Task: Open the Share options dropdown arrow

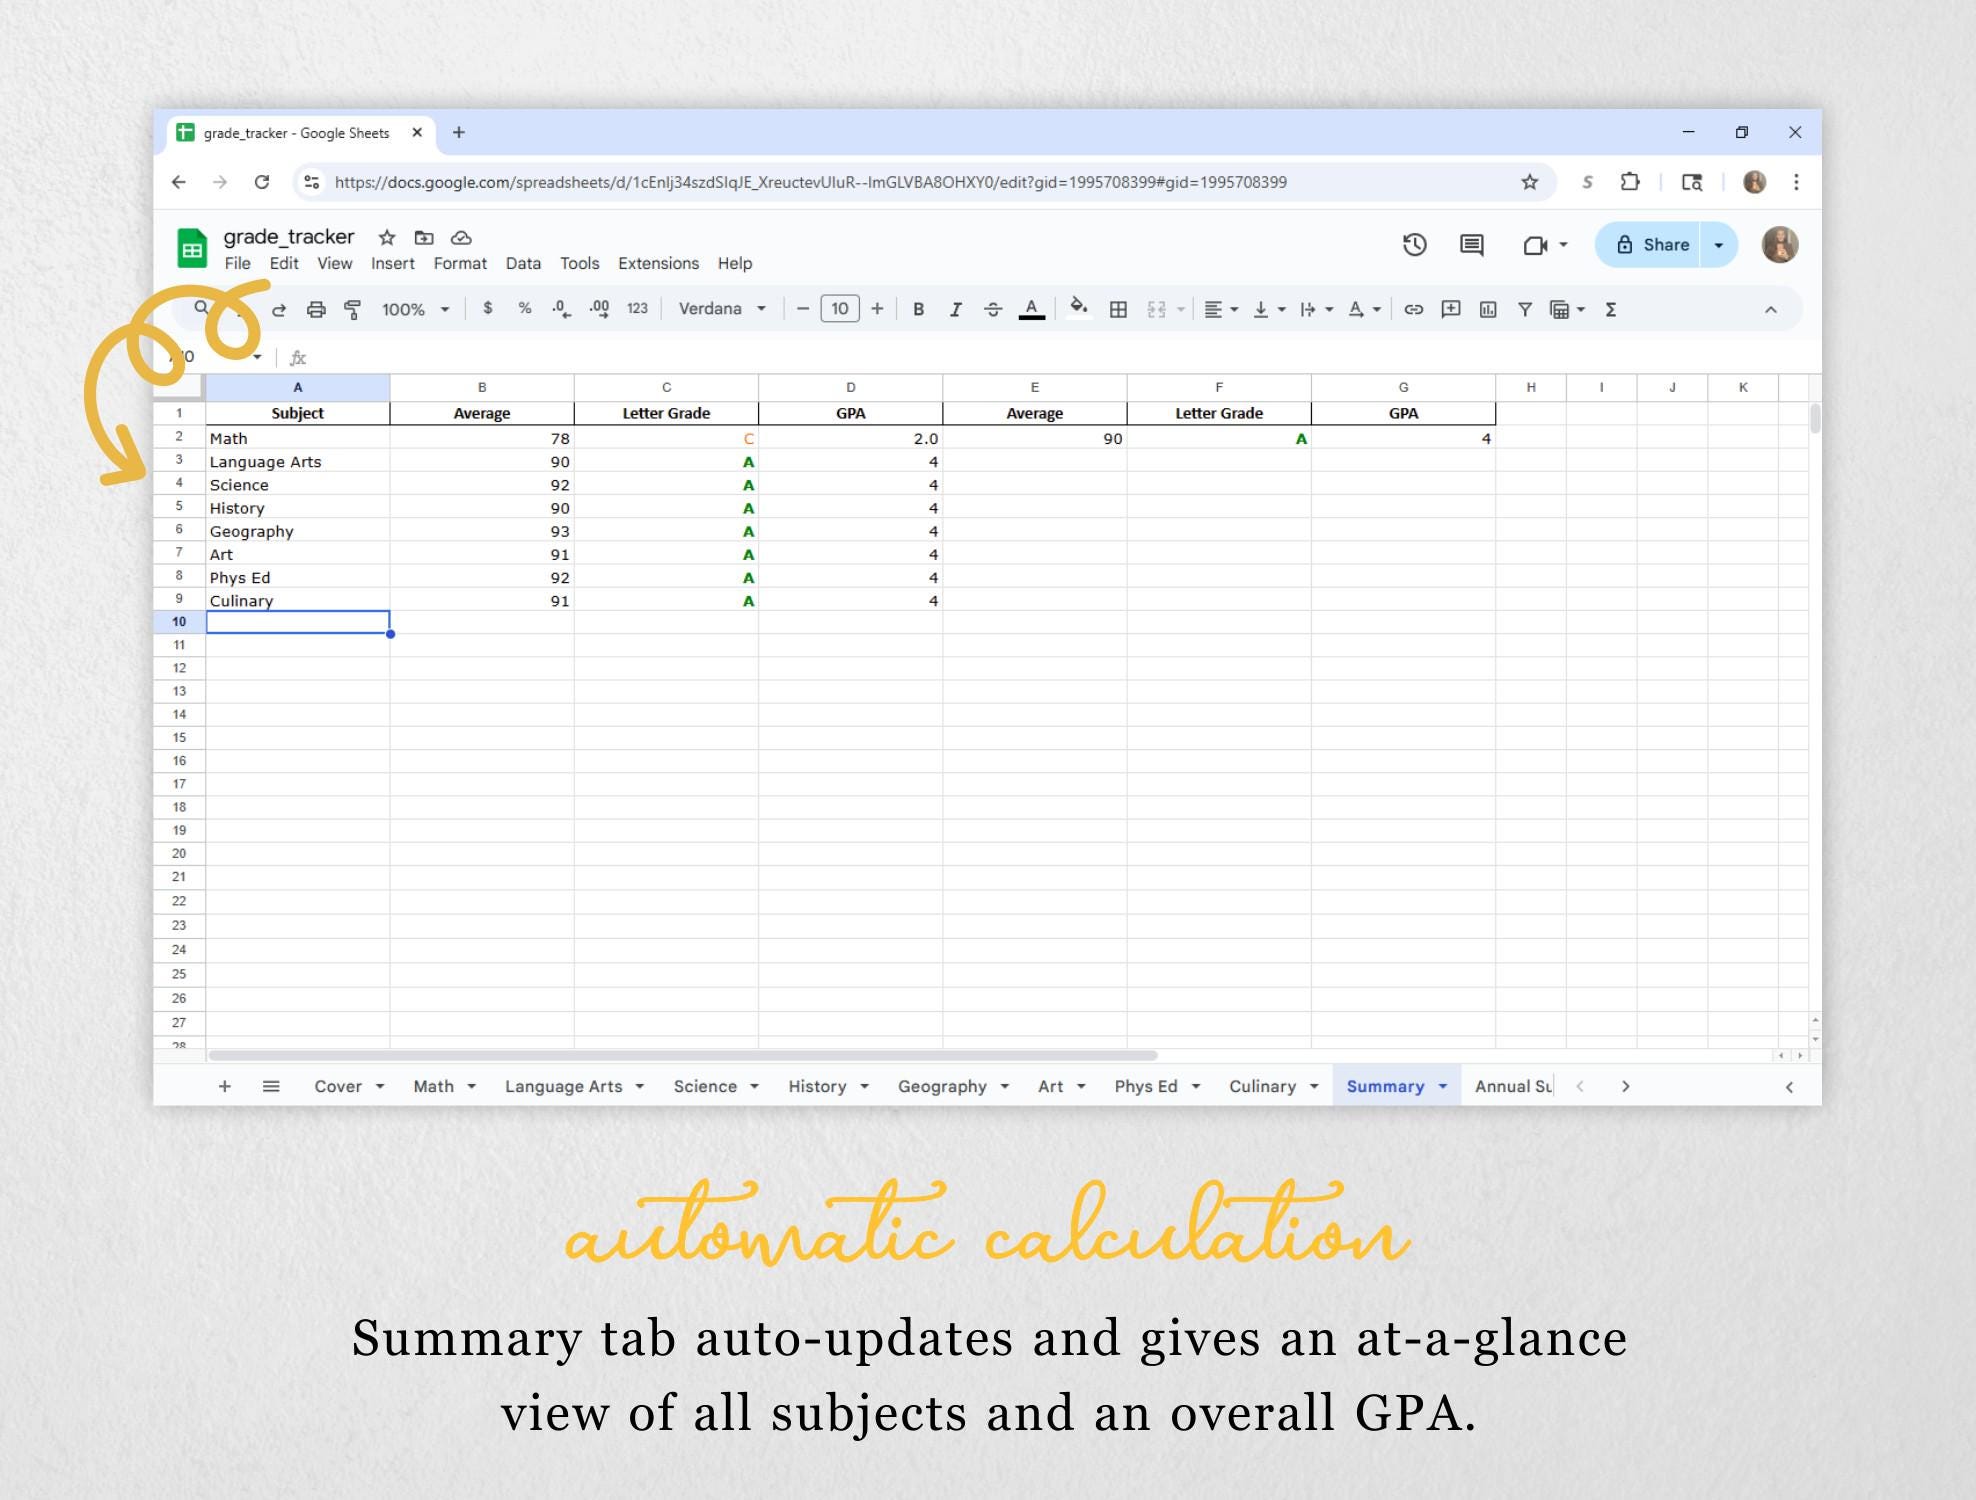Action: [x=1719, y=245]
